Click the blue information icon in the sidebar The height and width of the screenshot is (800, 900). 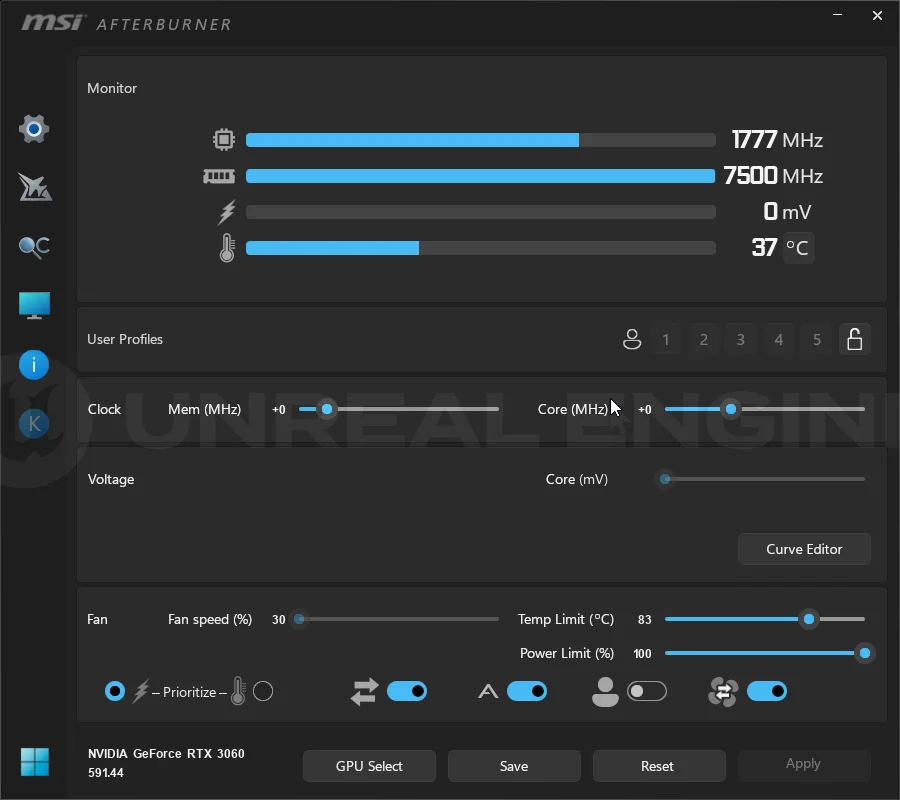click(34, 365)
